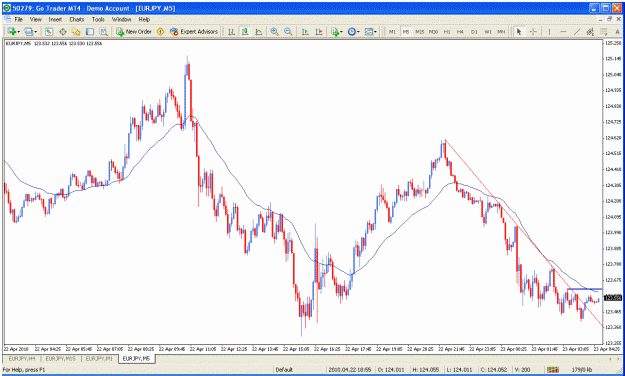
Task: Expand the Indicators dropdown arrow
Action: pos(342,31)
